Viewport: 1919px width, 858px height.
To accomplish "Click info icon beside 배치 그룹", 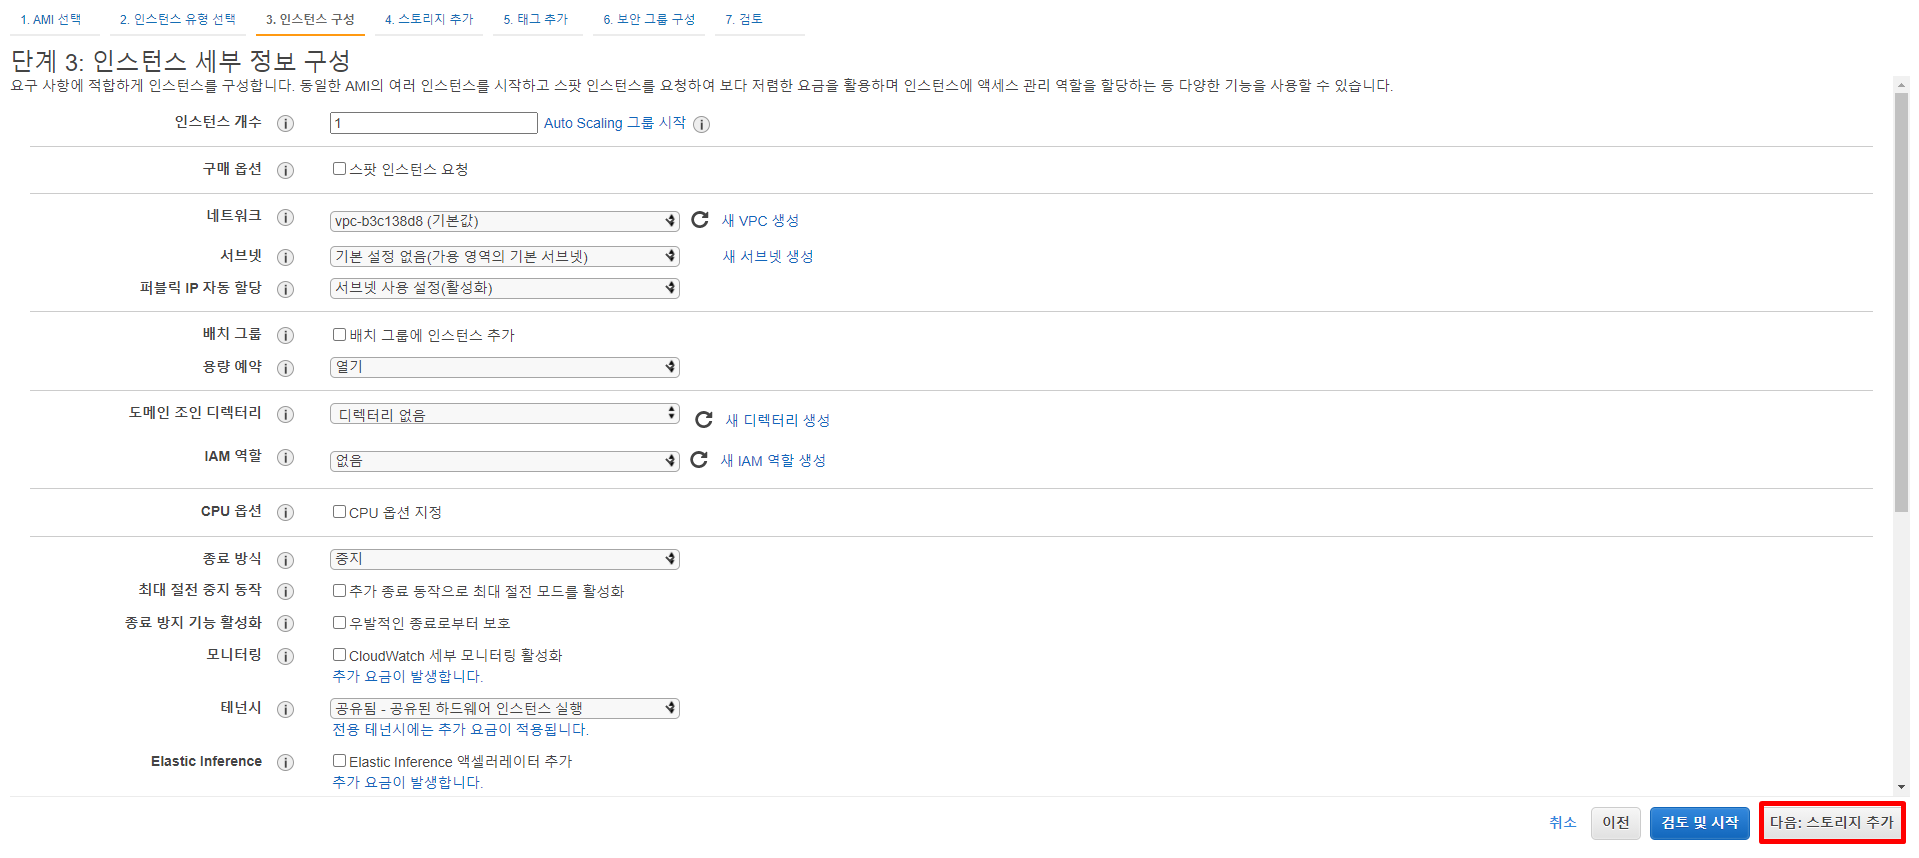I will [x=286, y=336].
